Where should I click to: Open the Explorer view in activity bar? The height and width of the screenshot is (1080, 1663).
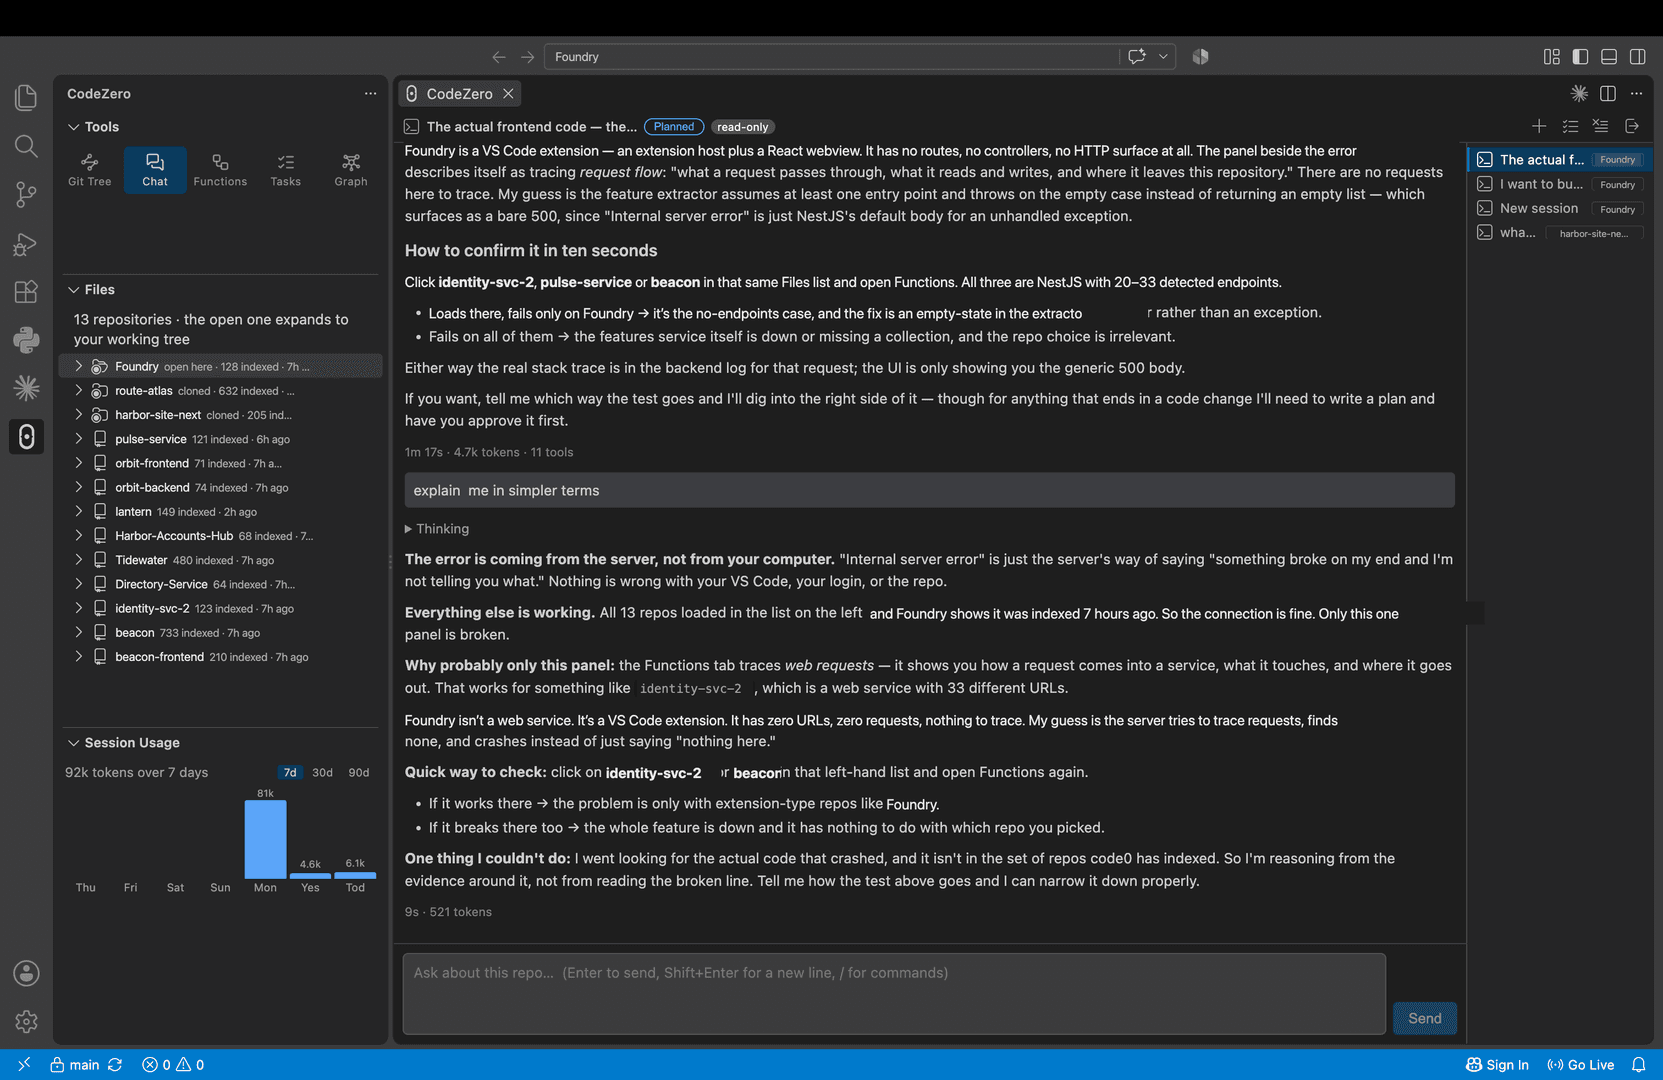click(x=26, y=97)
